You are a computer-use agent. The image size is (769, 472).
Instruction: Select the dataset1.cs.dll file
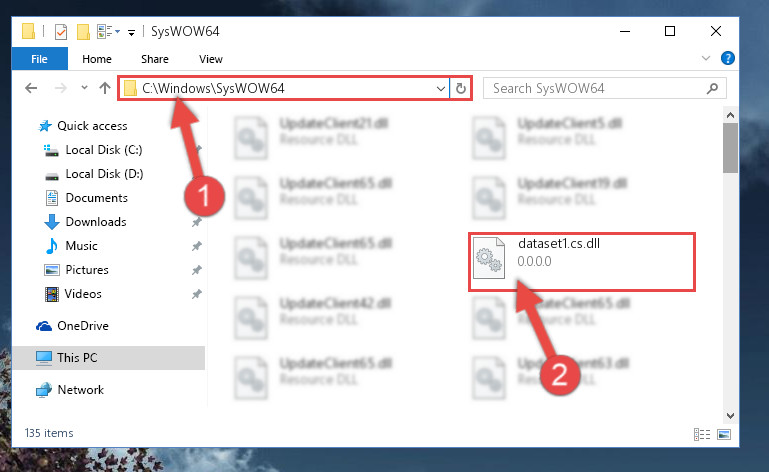[x=582, y=262]
